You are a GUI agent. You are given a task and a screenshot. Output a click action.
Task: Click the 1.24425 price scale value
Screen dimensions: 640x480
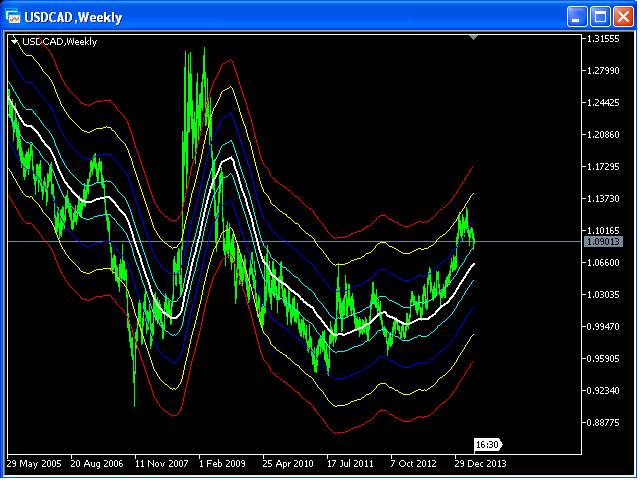click(x=603, y=102)
